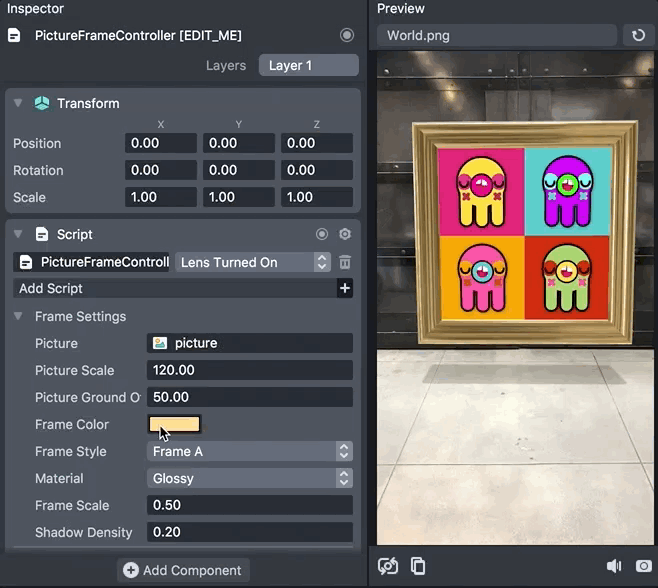Click the camera snapshot icon in Preview

(644, 566)
